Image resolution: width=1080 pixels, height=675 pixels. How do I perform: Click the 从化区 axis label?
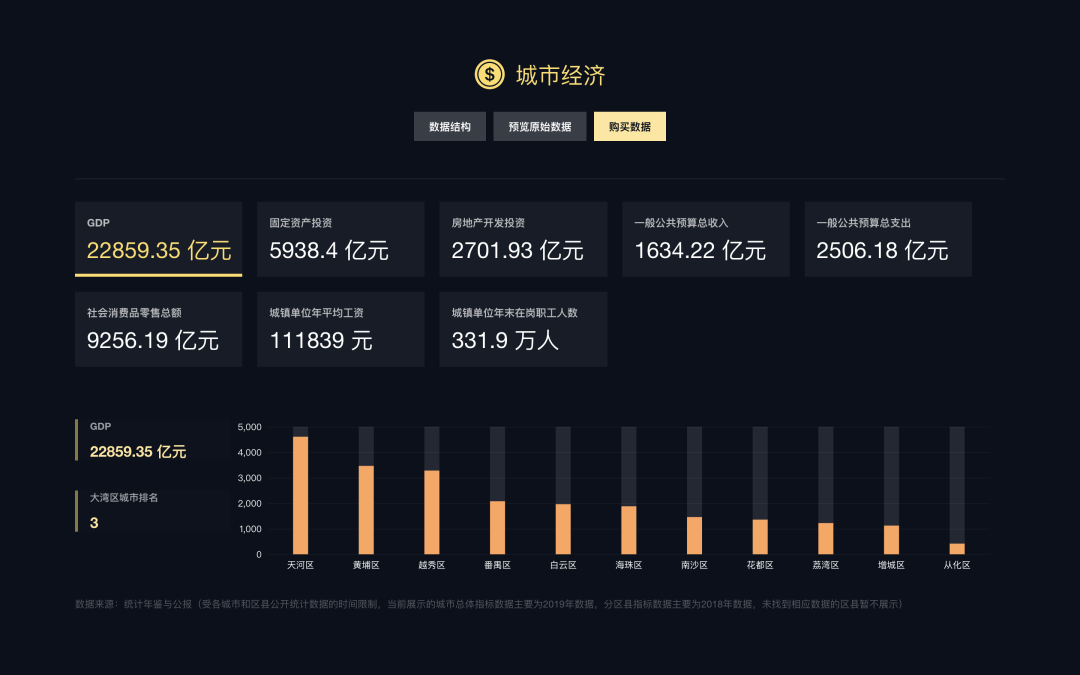tap(957, 565)
